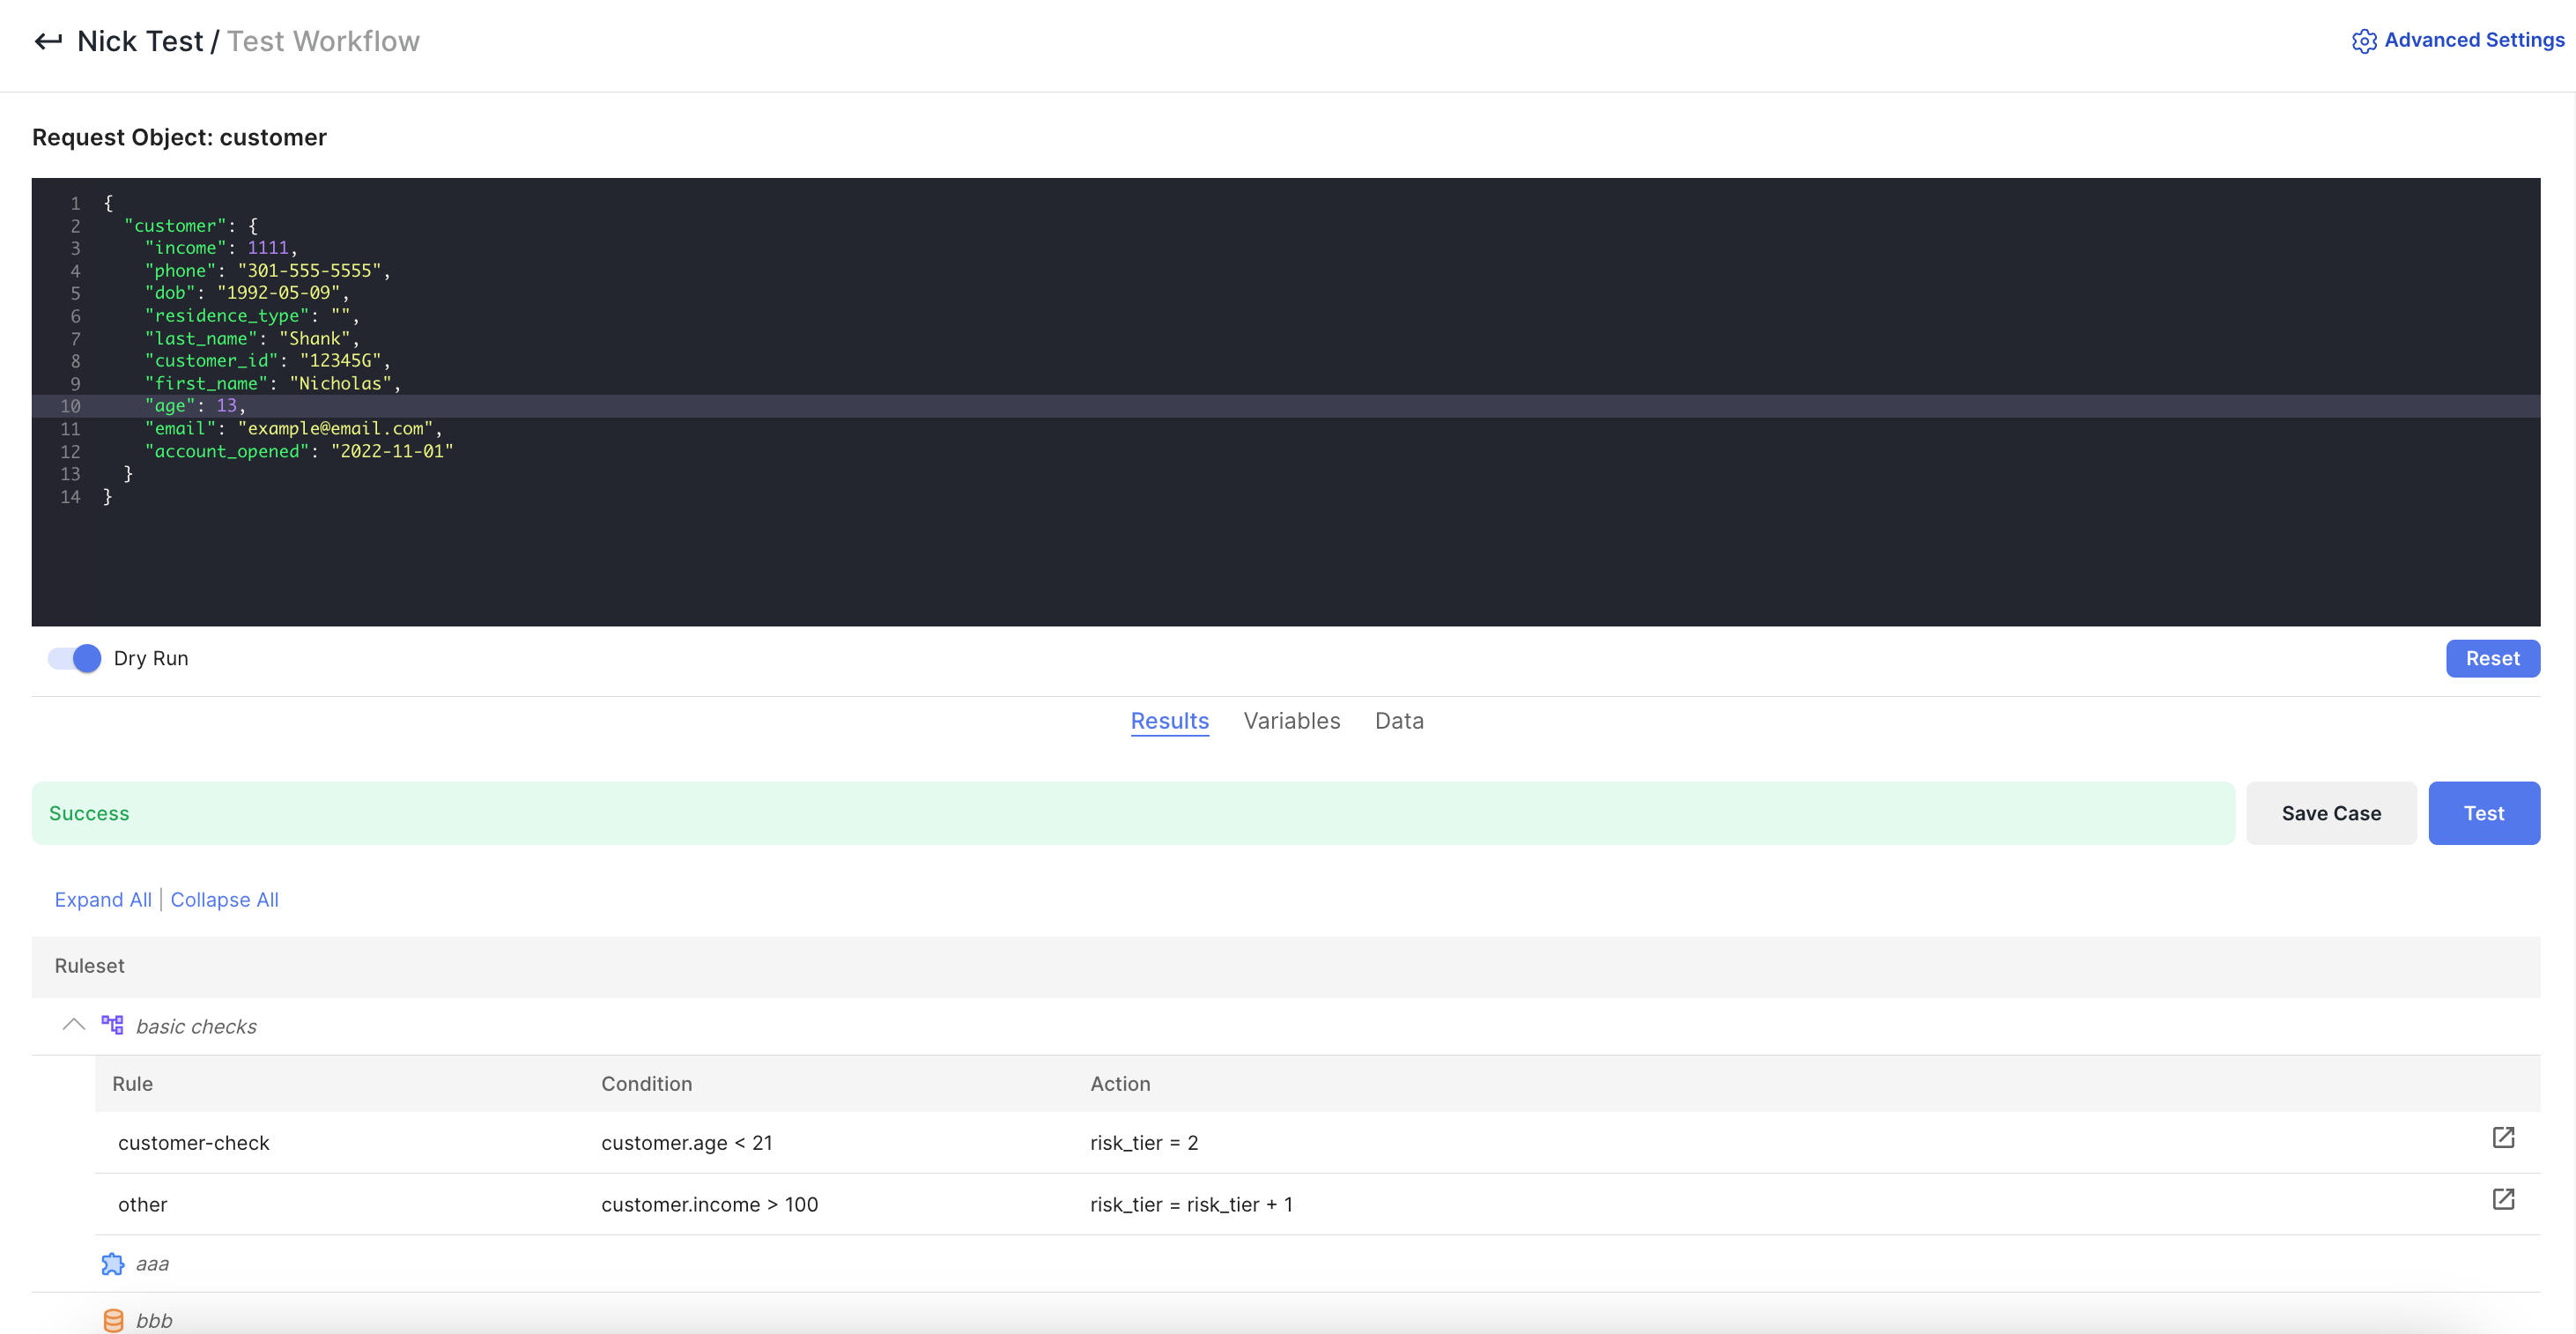Click Expand All link

[x=103, y=899]
